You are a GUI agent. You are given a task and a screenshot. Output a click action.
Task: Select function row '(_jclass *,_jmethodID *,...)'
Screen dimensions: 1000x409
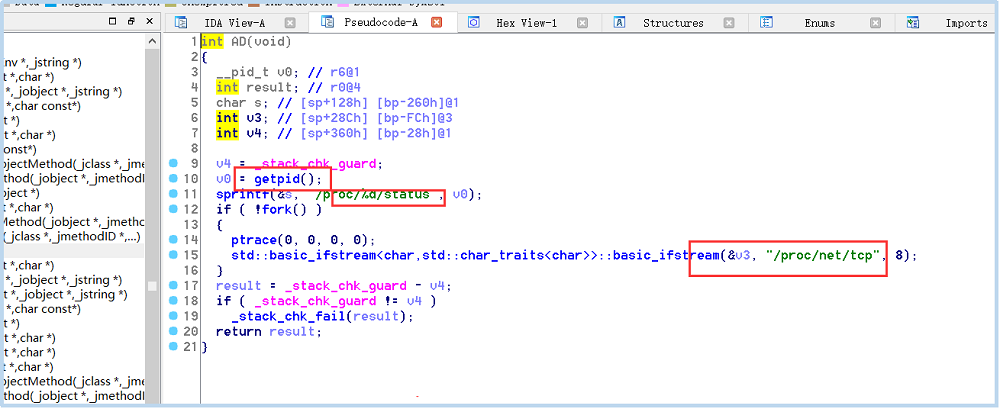72,237
